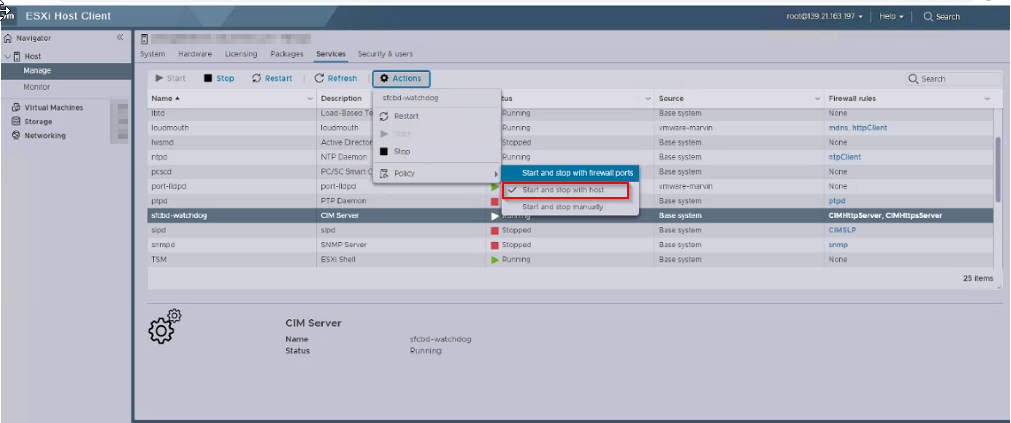The width and height of the screenshot is (1011, 423).
Task: Switch to the Packages tab
Action: coord(287,54)
